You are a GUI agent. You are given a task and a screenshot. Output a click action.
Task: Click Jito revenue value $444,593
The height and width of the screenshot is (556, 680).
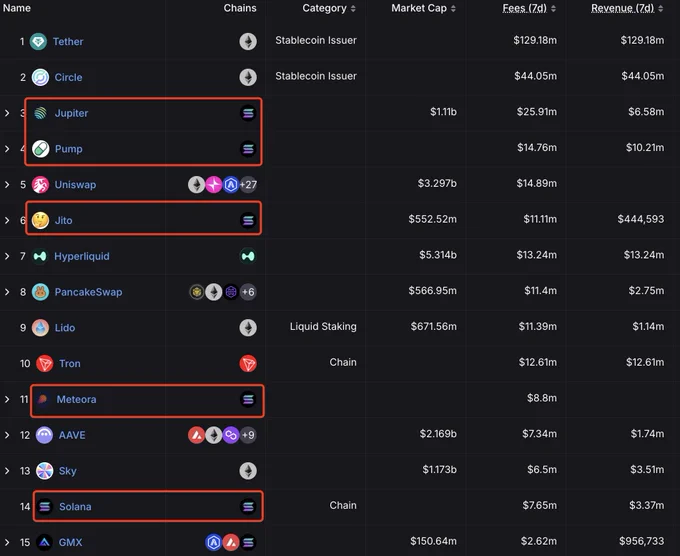641,219
